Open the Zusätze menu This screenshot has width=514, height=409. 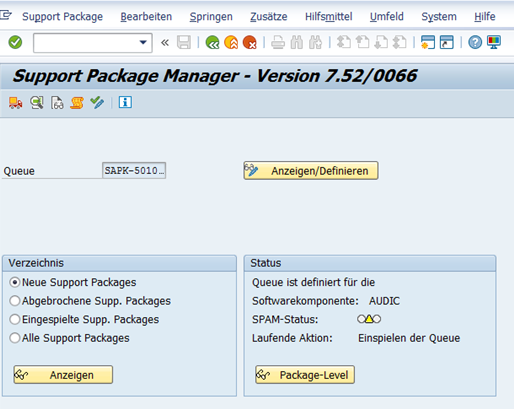pos(269,17)
